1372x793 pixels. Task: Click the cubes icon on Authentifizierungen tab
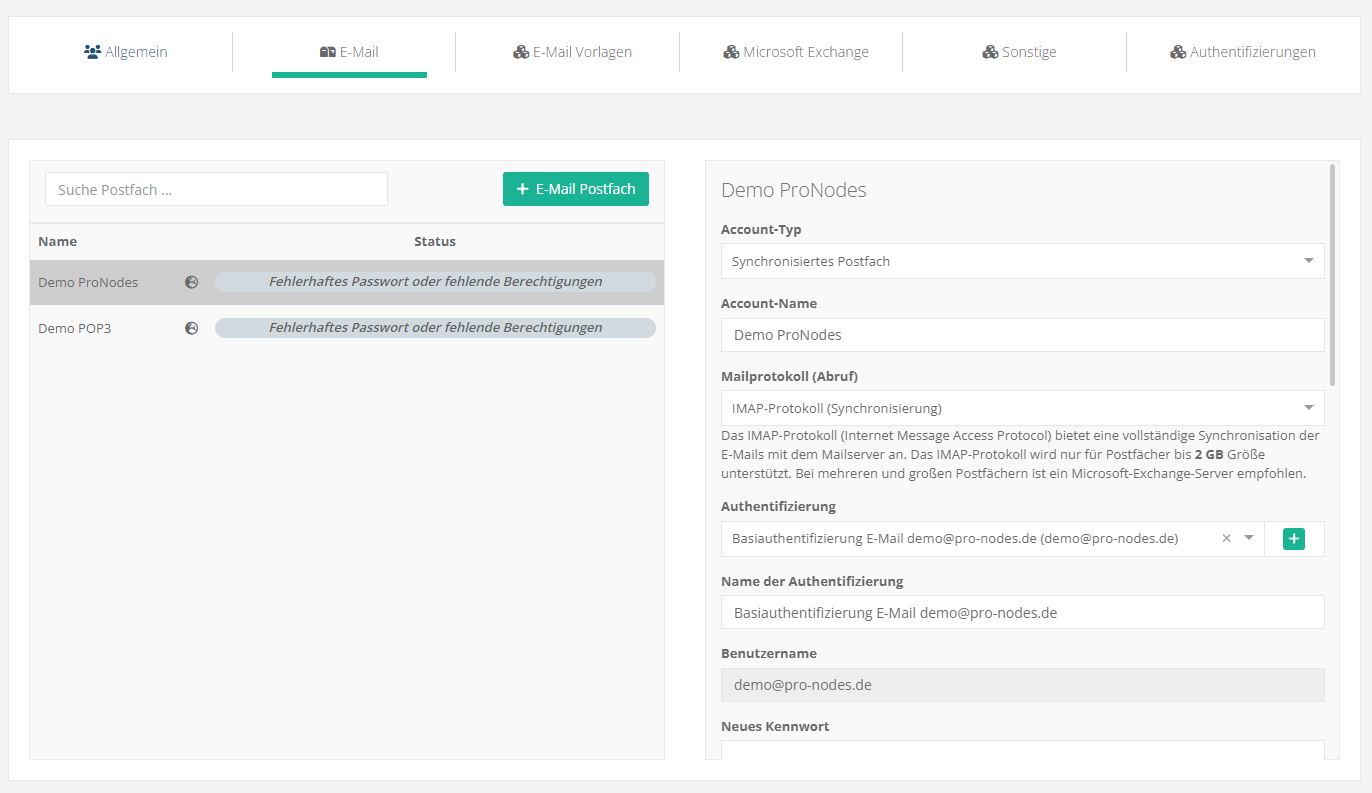tap(1178, 52)
